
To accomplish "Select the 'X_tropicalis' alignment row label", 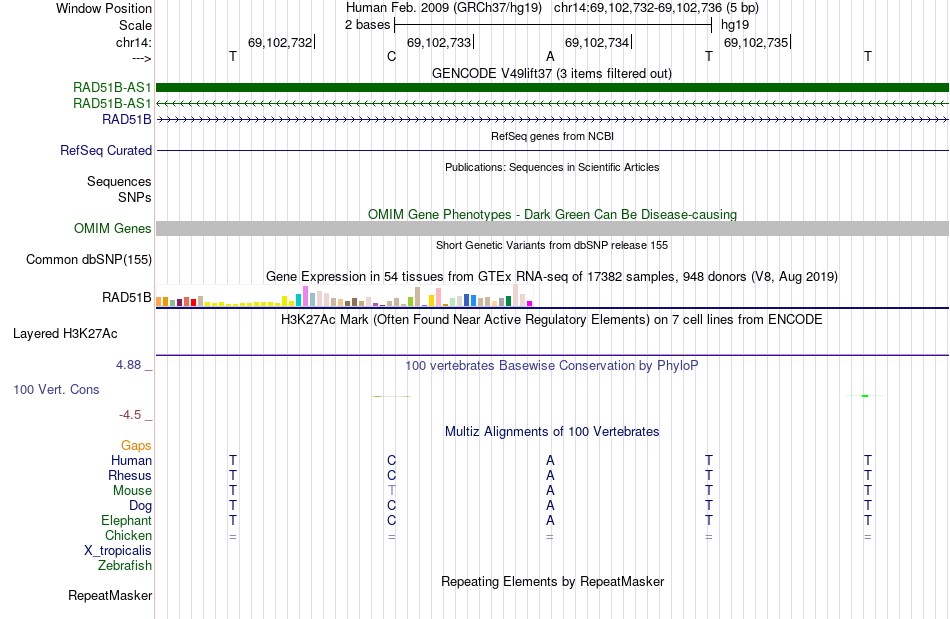I will pyautogui.click(x=118, y=551).
